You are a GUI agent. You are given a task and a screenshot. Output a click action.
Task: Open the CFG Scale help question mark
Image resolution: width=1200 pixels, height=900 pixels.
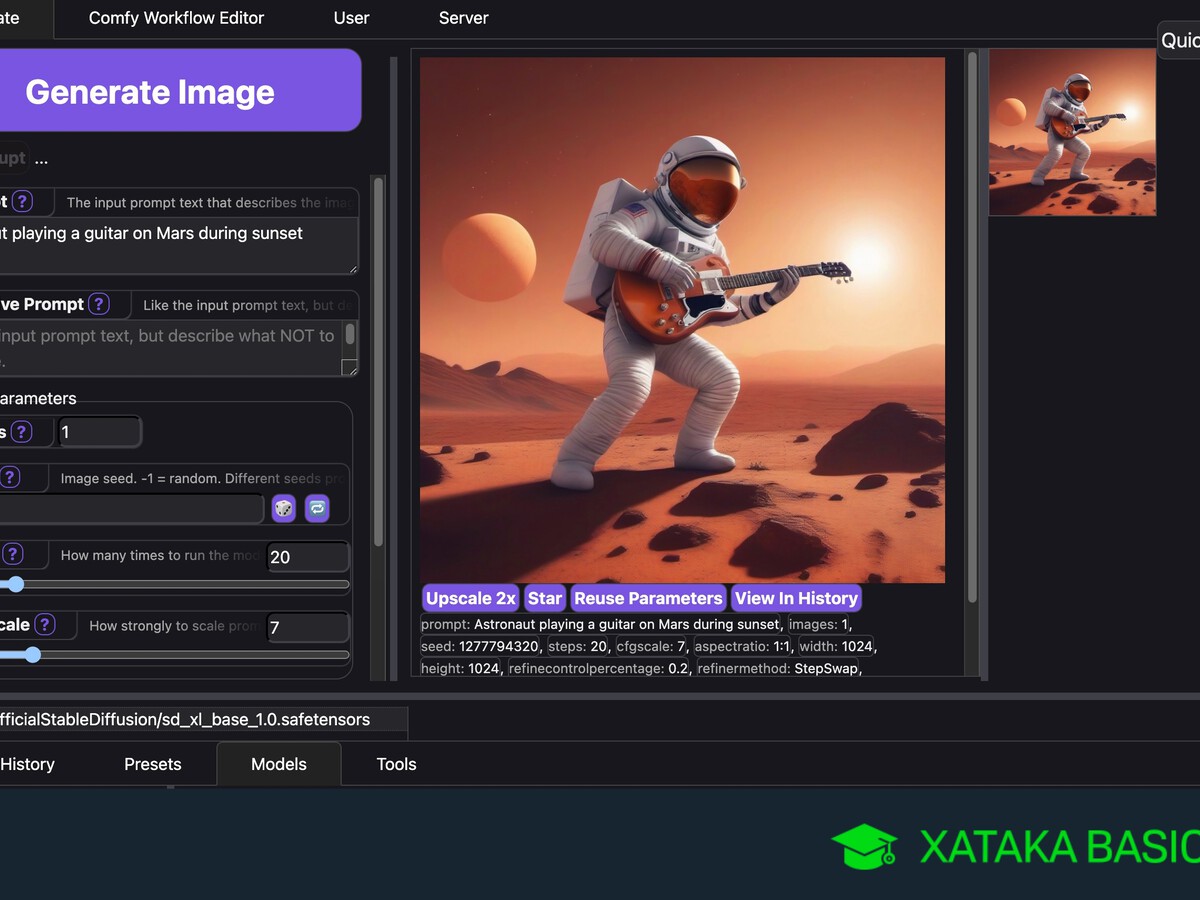pos(45,625)
